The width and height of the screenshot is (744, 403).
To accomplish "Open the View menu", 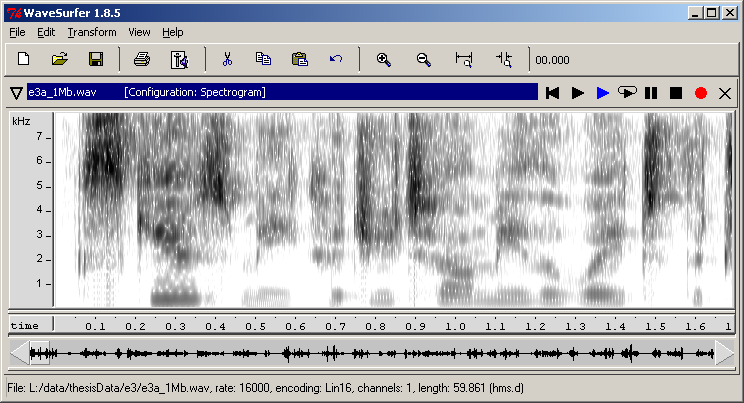I will (x=140, y=32).
